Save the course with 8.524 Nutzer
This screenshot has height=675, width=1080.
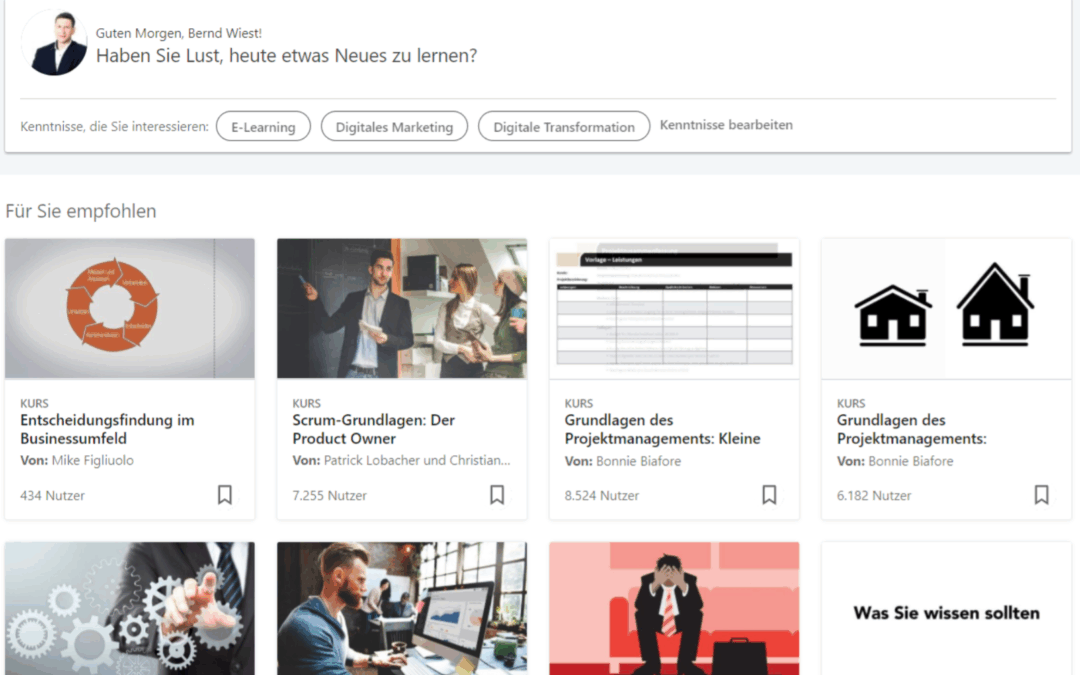coord(769,495)
